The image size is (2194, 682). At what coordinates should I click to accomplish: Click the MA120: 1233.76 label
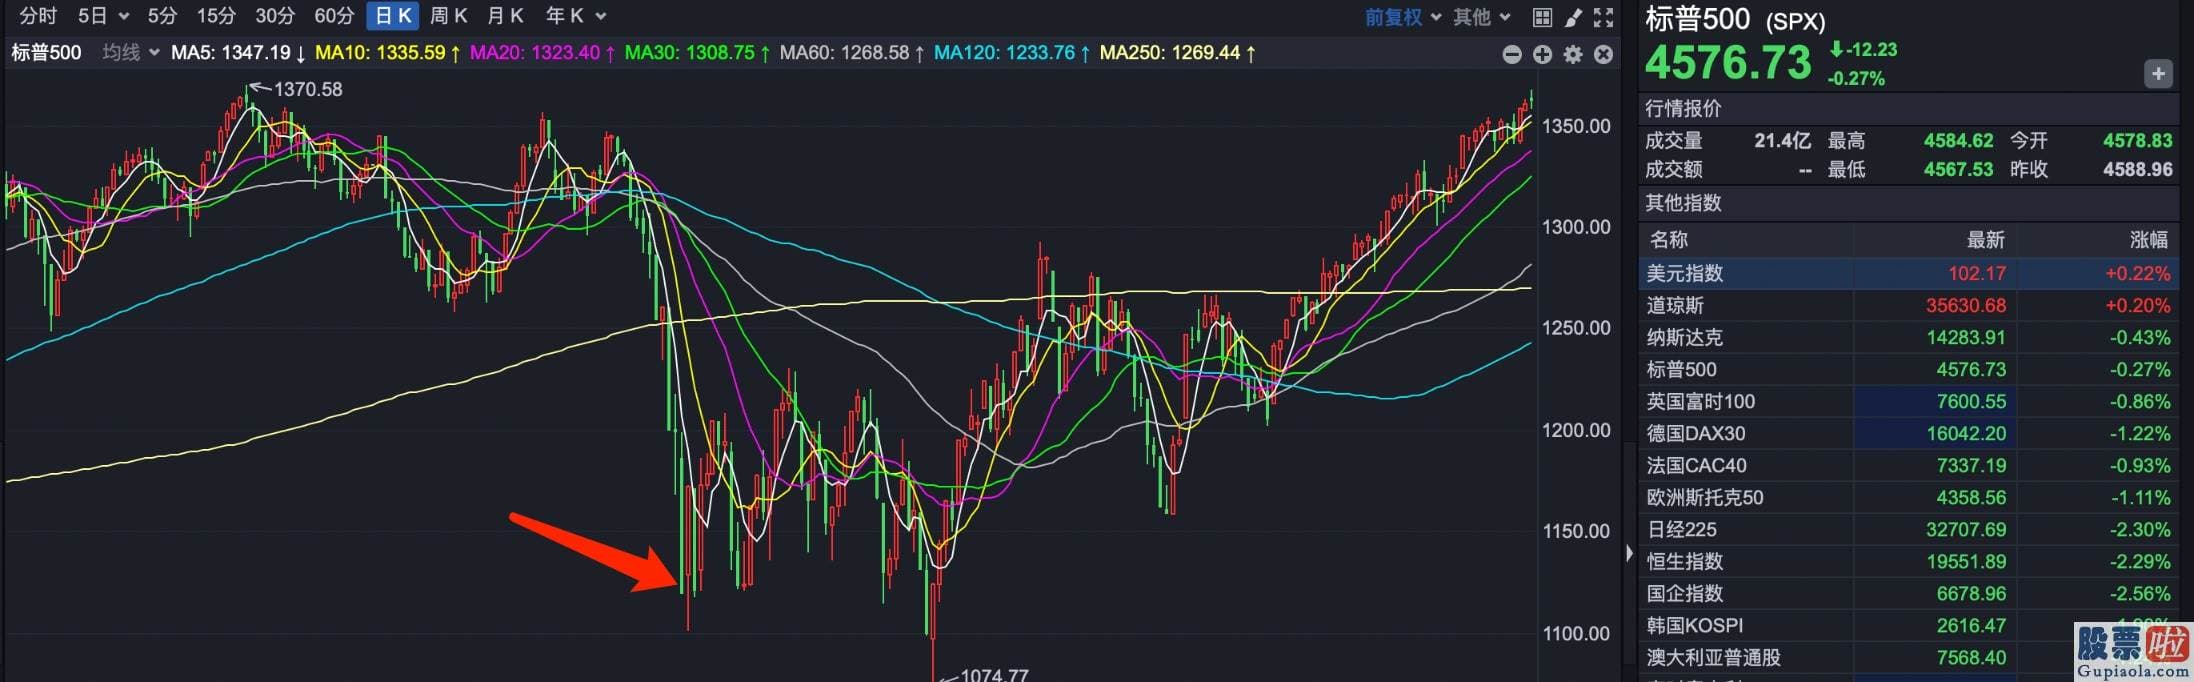pos(1012,52)
